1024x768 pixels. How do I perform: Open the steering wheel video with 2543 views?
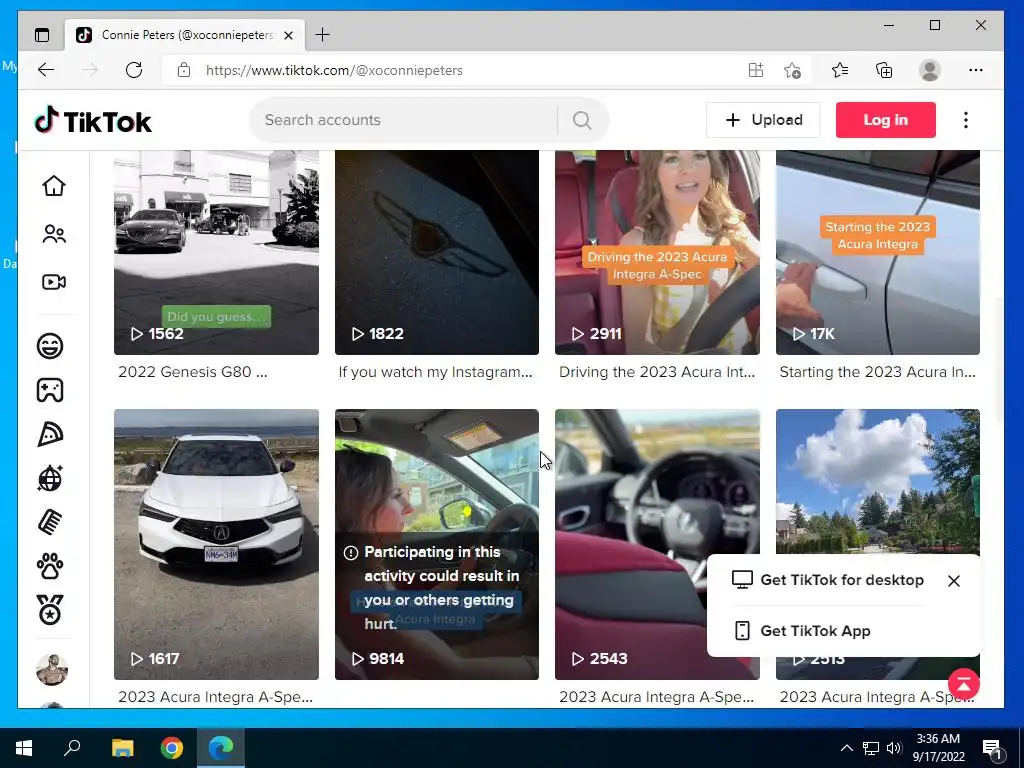(x=657, y=544)
